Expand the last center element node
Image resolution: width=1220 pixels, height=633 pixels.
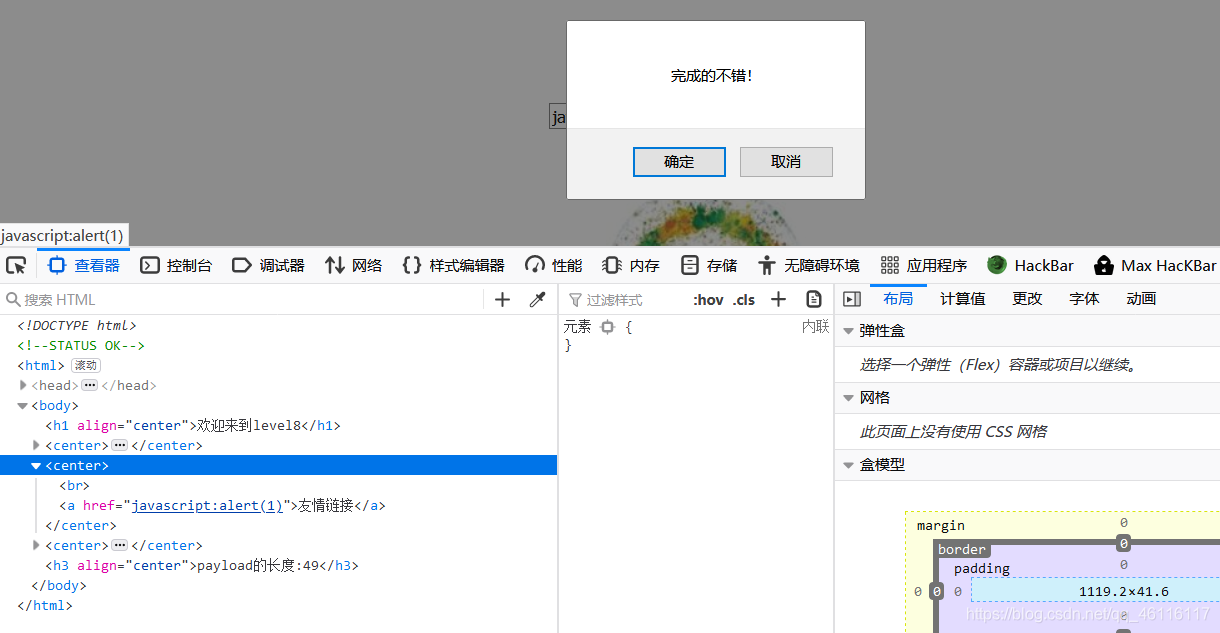tap(37, 545)
